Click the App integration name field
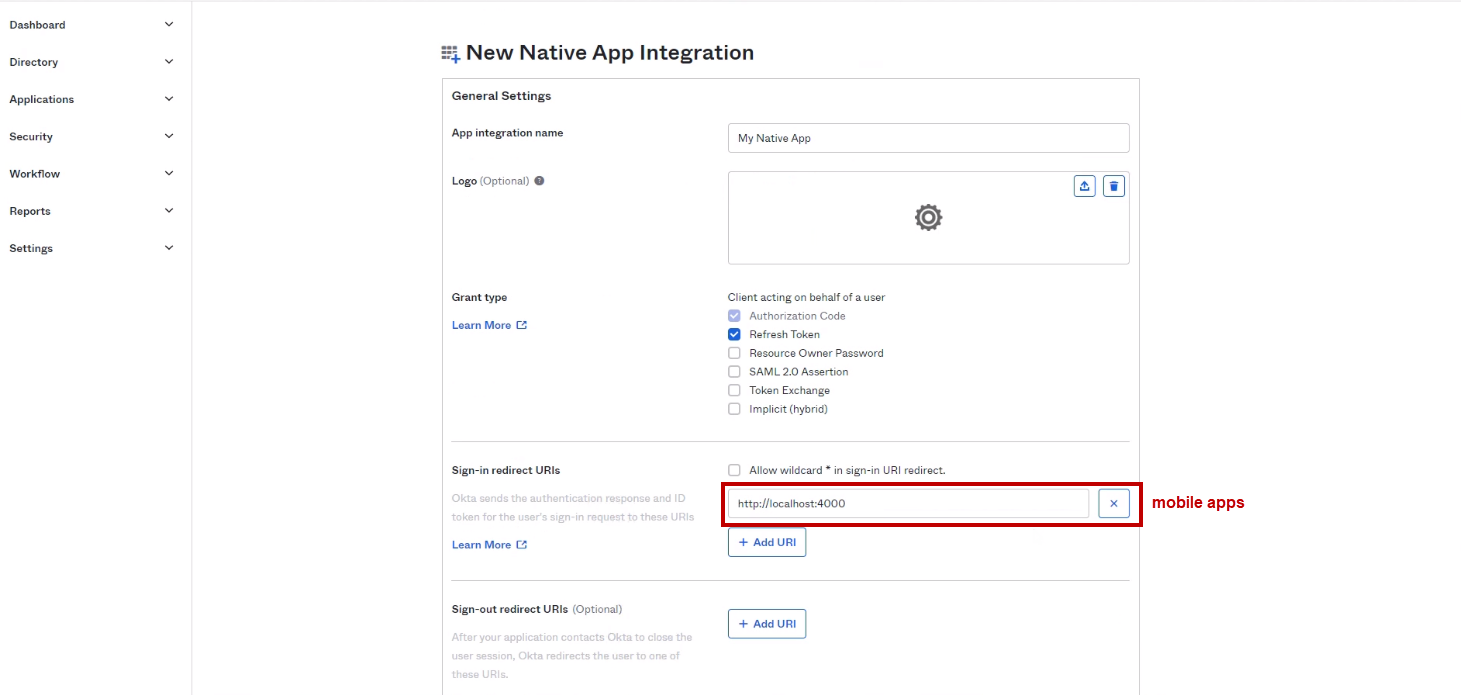The height and width of the screenshot is (695, 1461). 928,138
